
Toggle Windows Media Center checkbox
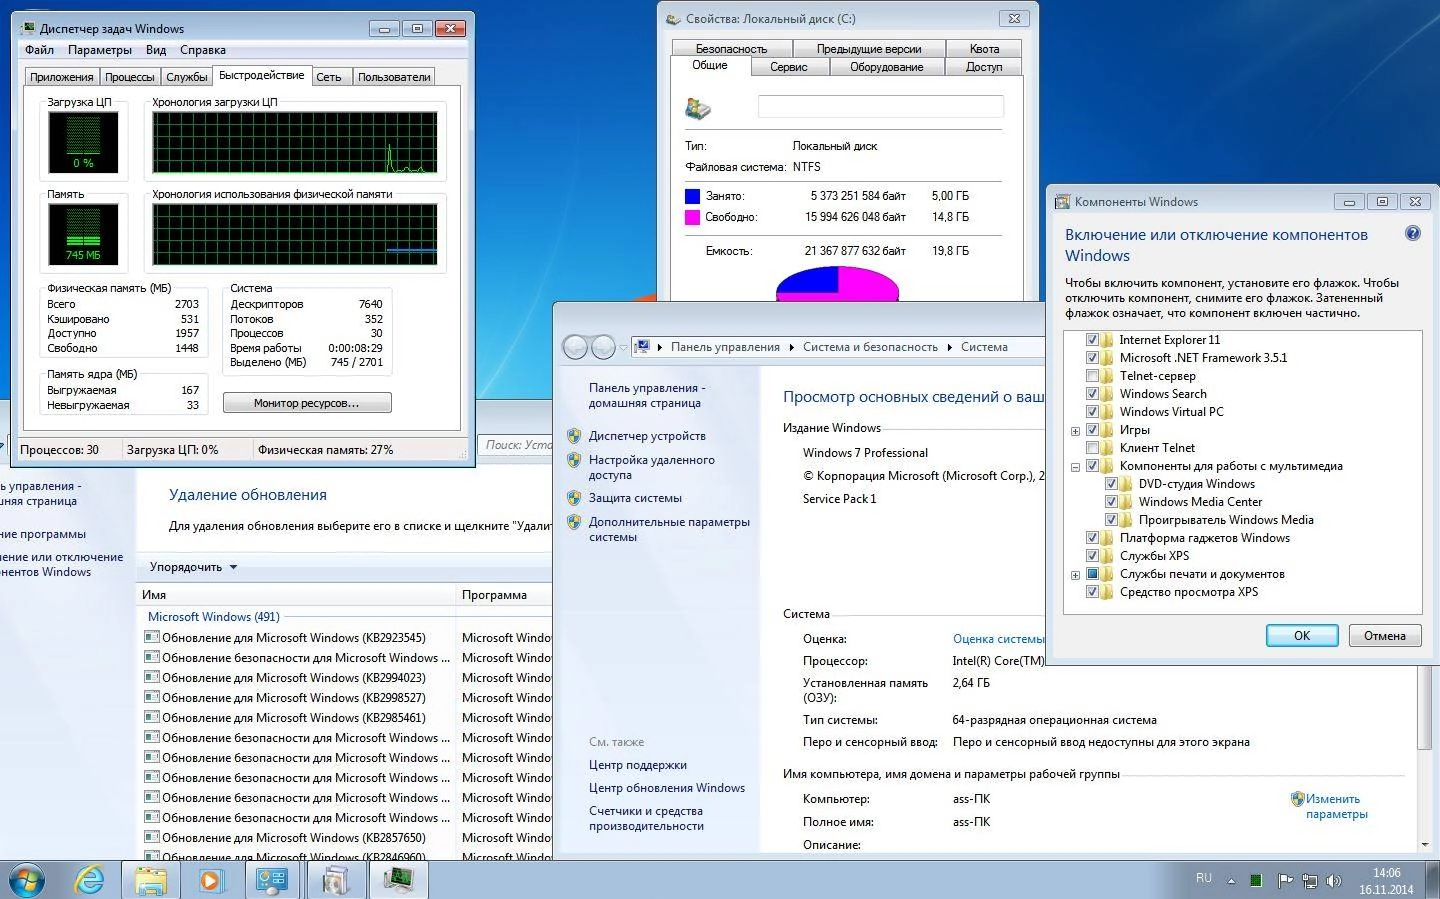click(1111, 502)
